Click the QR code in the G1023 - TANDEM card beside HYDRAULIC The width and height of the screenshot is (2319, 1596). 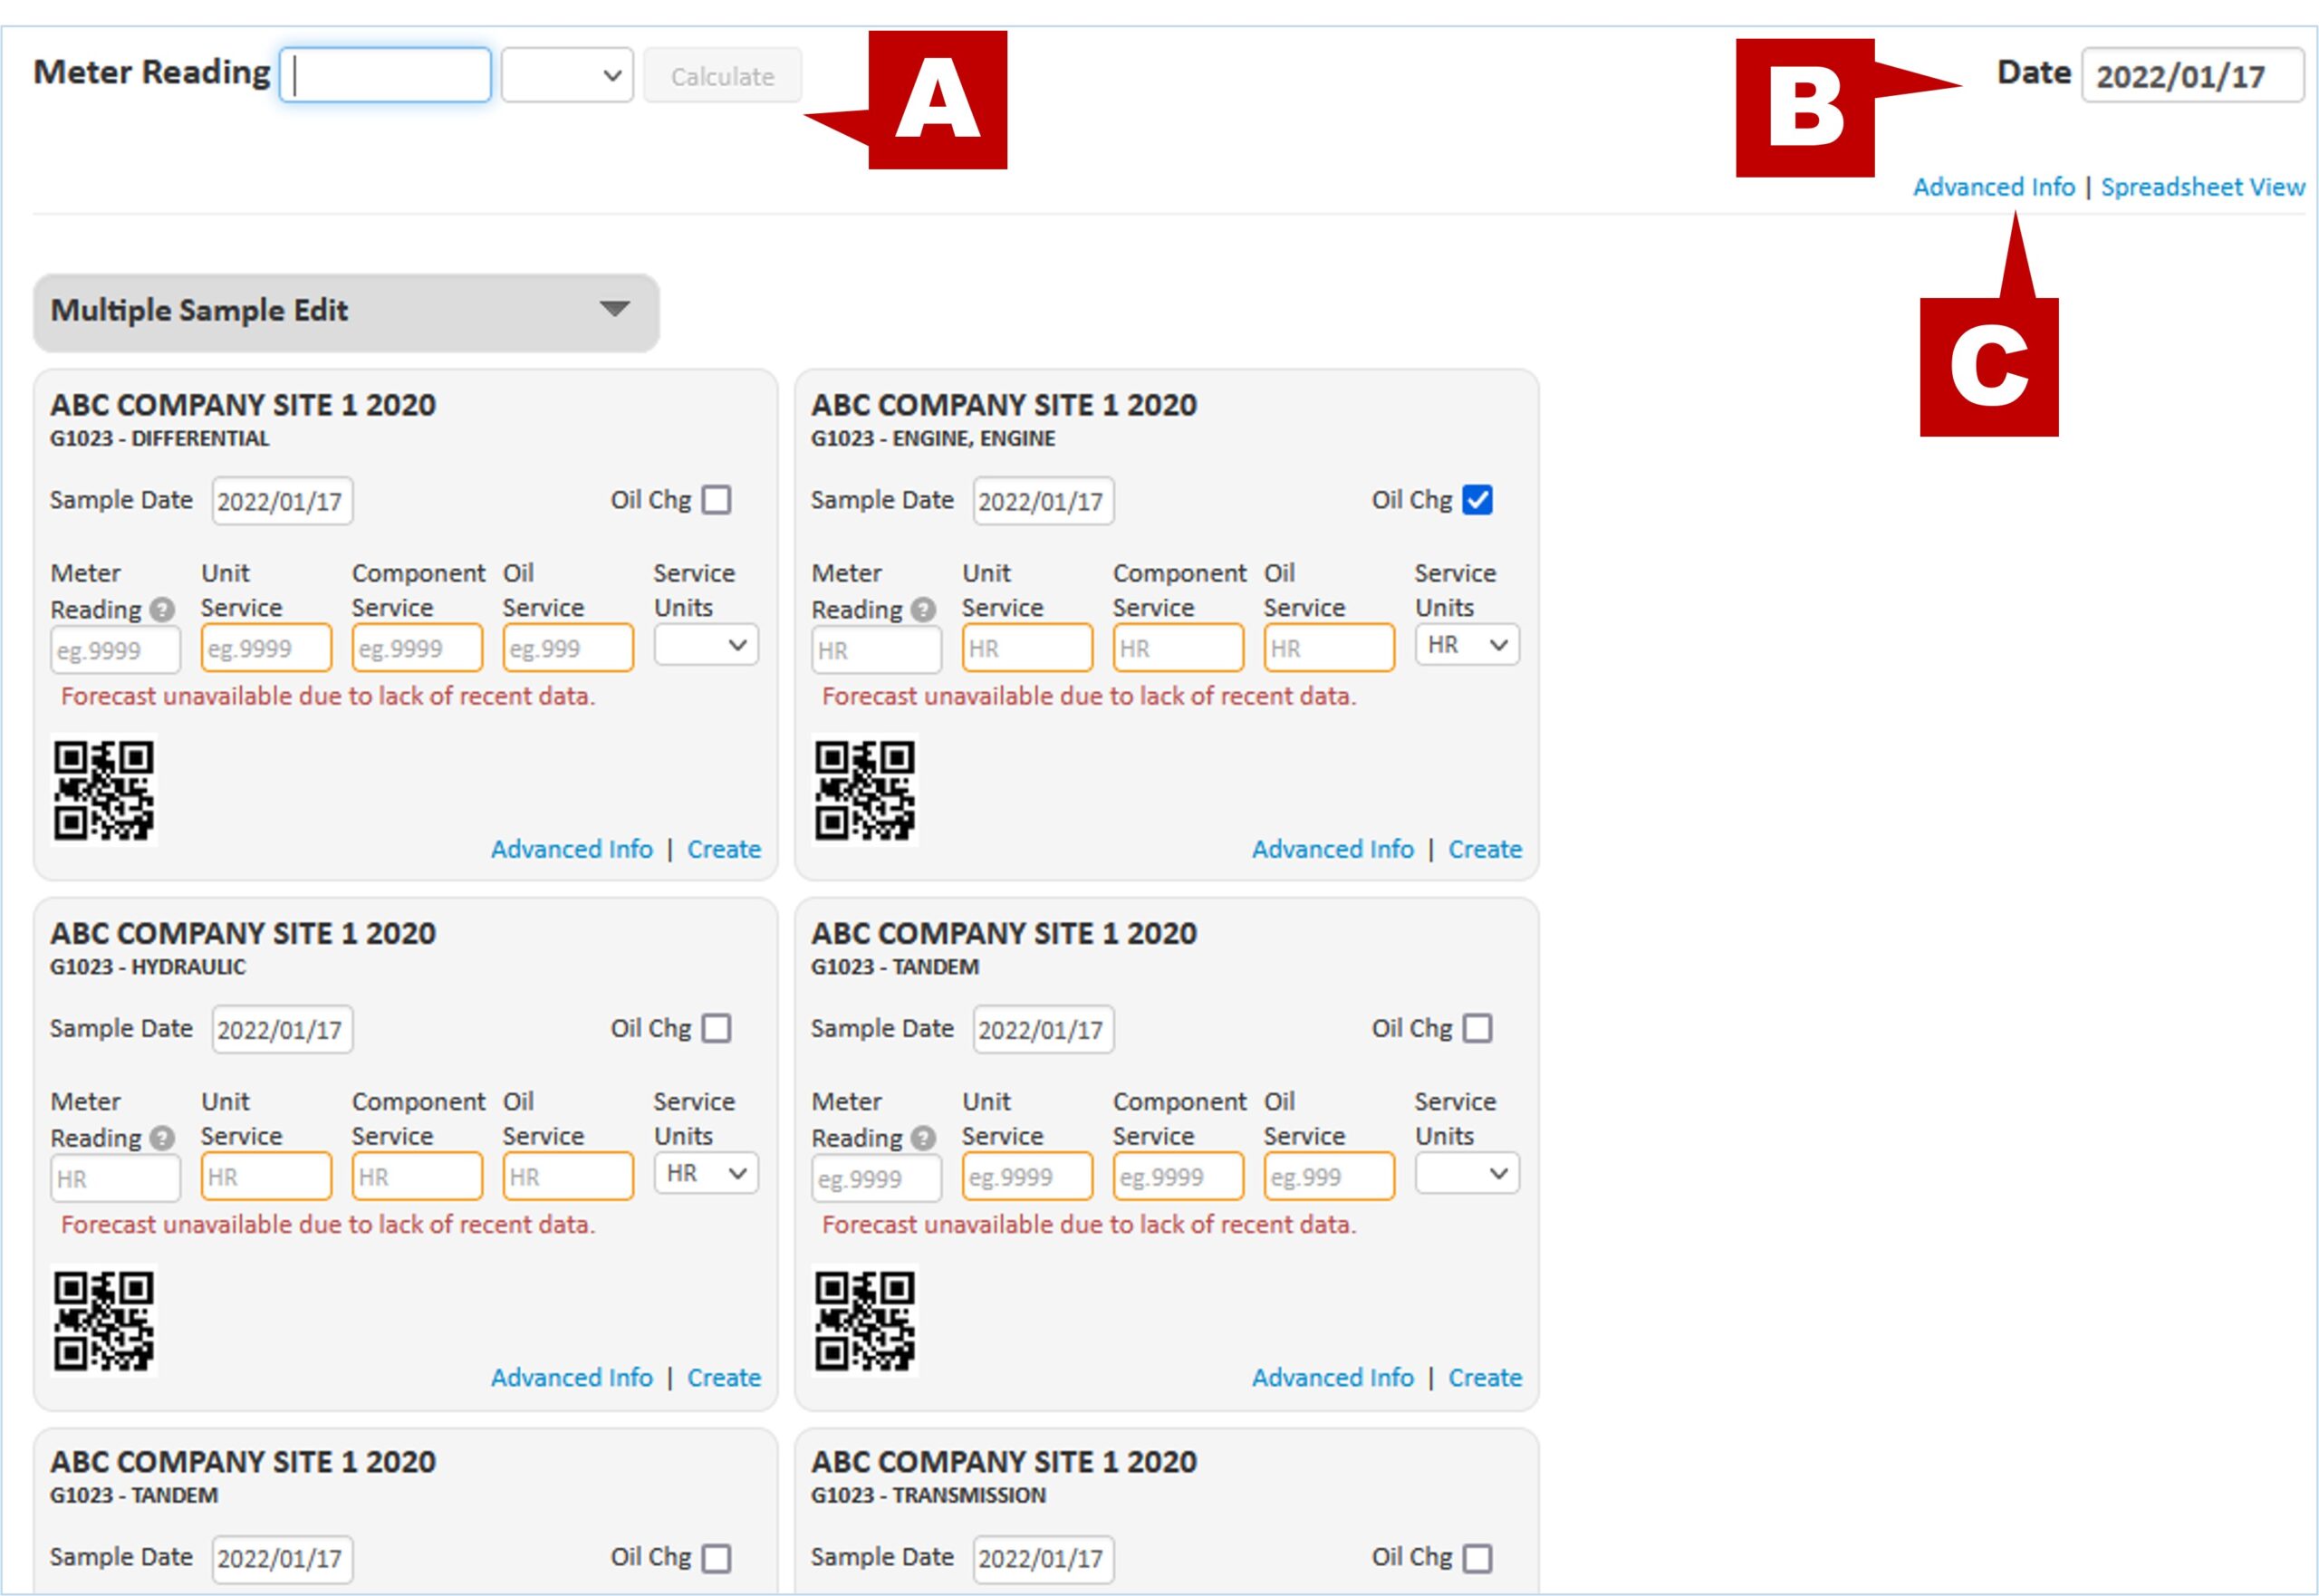pos(865,1320)
